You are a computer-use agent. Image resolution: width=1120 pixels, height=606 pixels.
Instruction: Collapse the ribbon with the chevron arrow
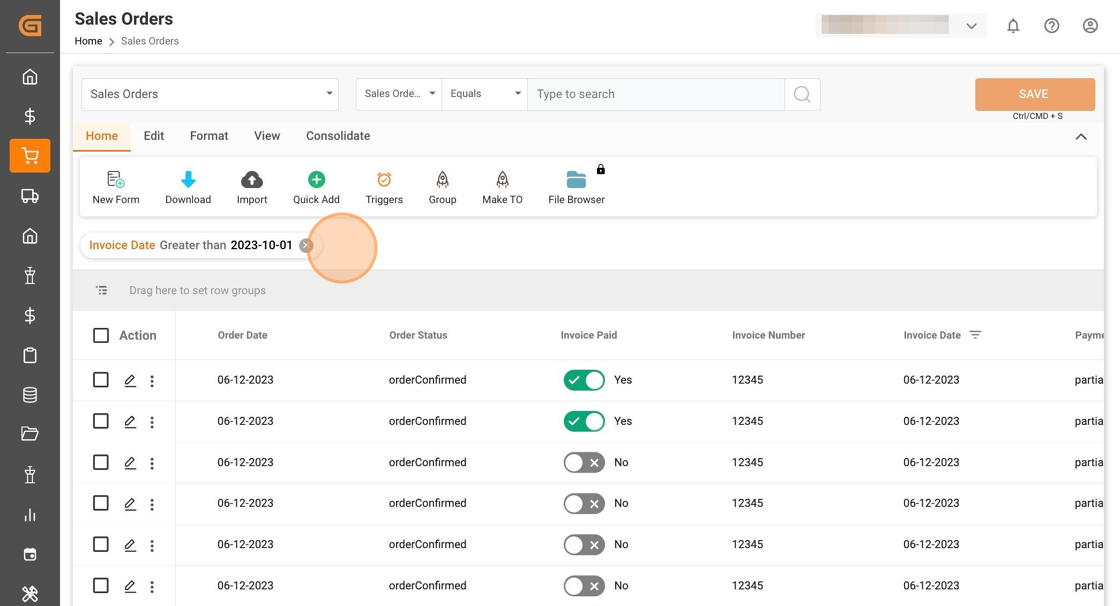click(1081, 137)
